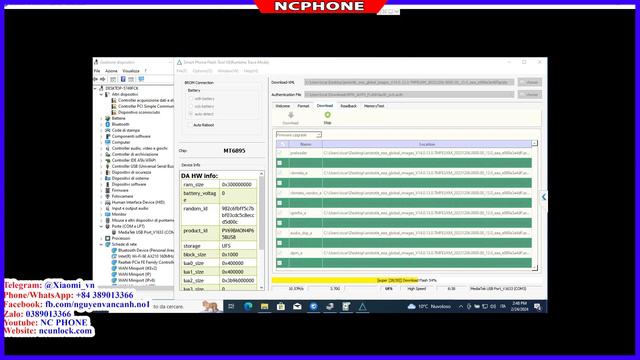
Task: Click the Stop button icon in flash tool
Action: 327,115
